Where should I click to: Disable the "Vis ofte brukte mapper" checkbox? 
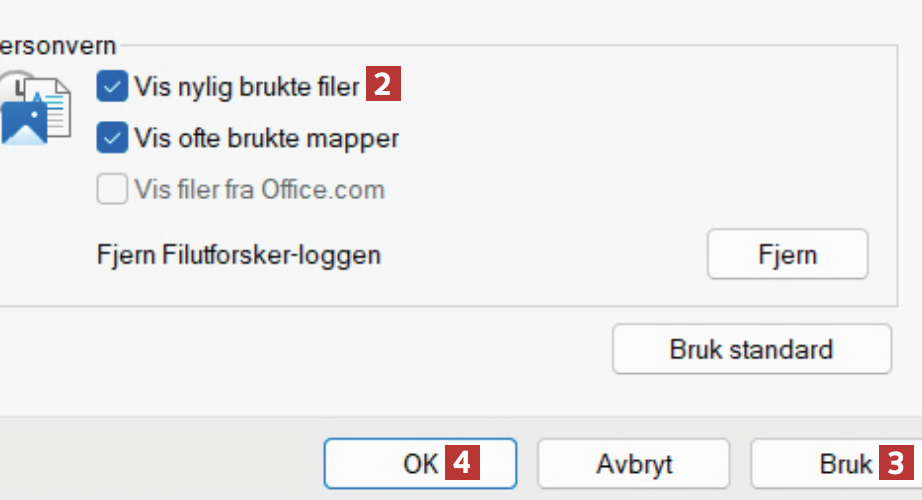(x=111, y=137)
